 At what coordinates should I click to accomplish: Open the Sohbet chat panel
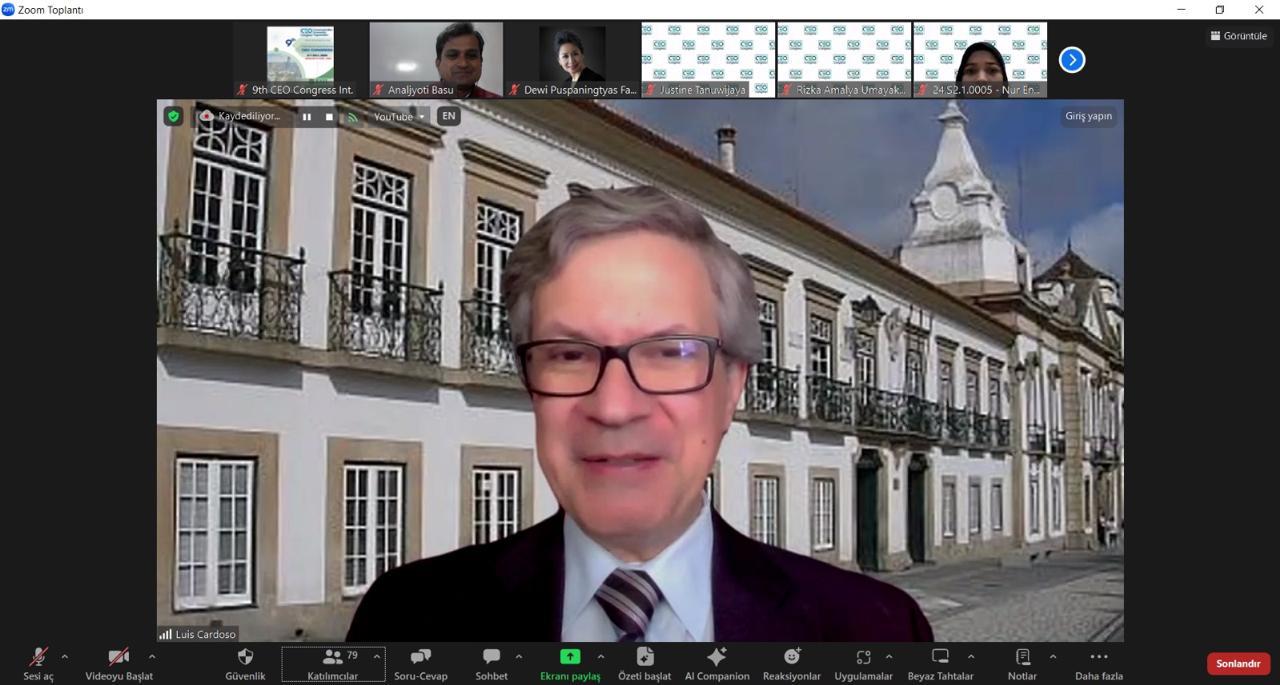[x=491, y=657]
